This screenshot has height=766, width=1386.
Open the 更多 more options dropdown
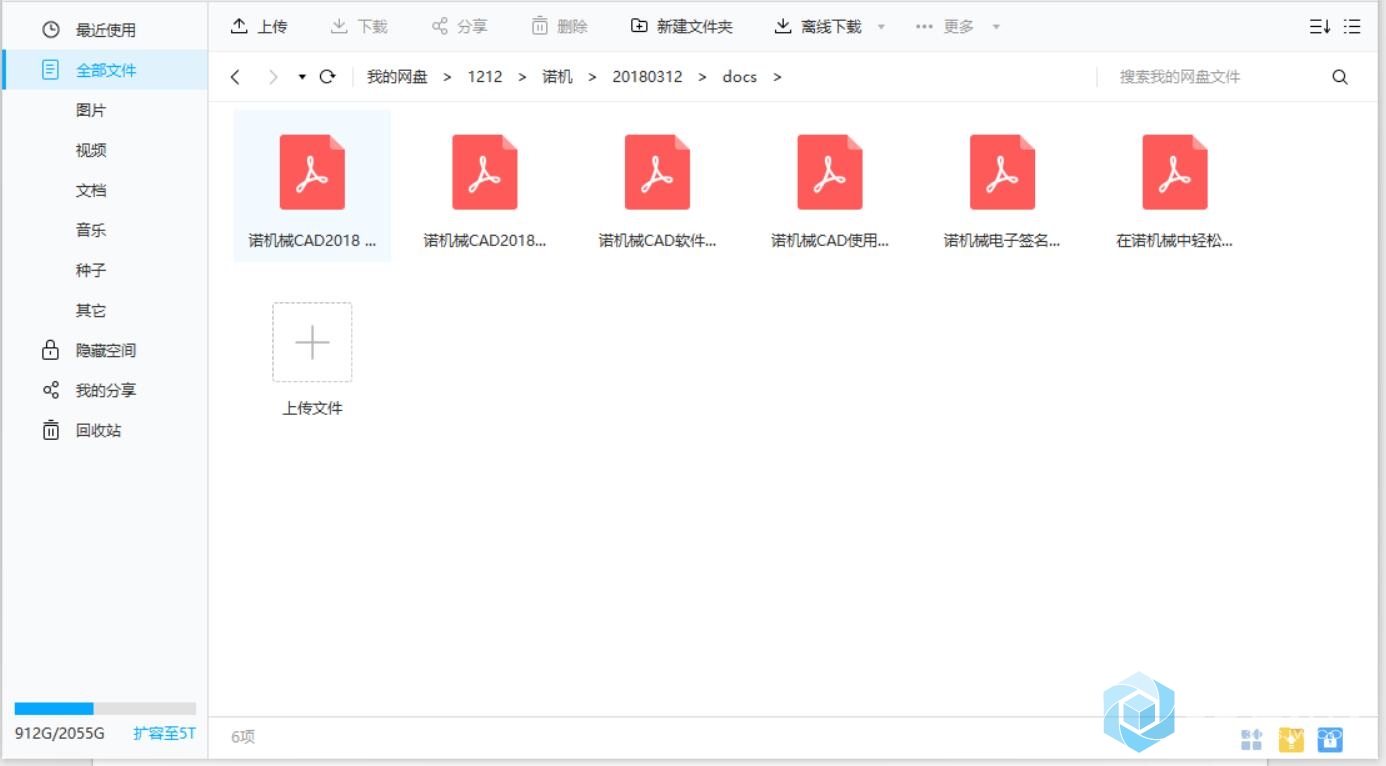(957, 27)
